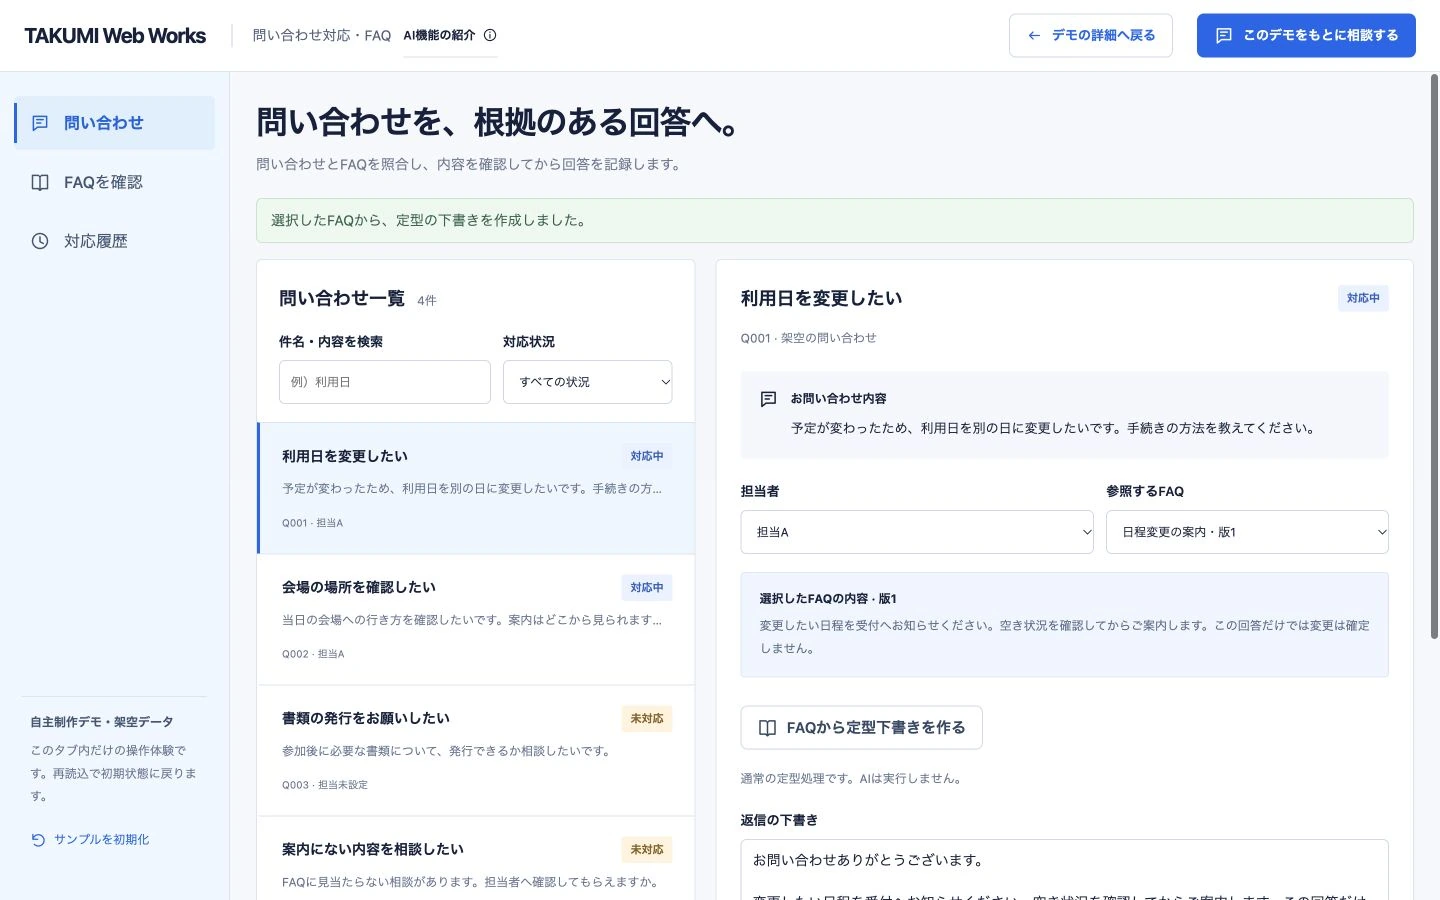1440x900 pixels.
Task: Click サンプルを初期化 link
Action: point(90,840)
